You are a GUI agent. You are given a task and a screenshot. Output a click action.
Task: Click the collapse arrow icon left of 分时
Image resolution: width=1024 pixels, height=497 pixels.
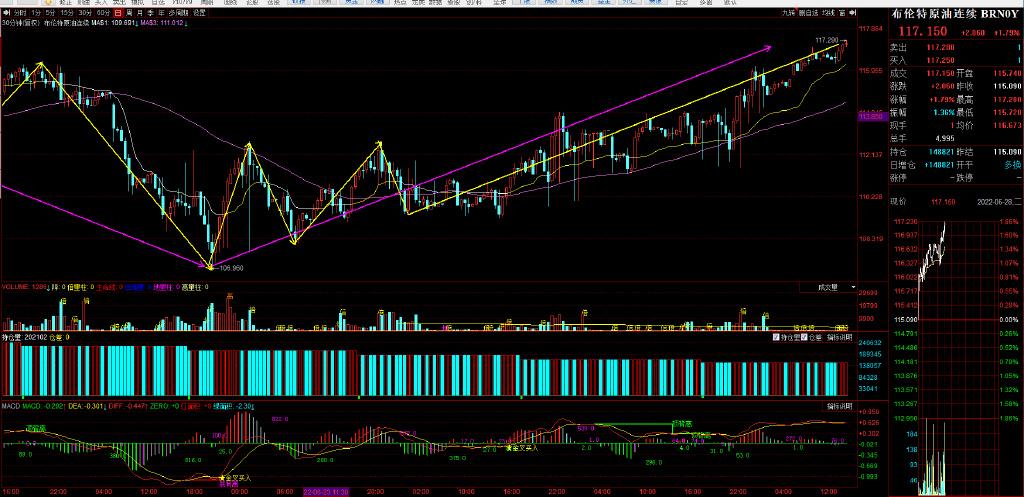click(5, 12)
